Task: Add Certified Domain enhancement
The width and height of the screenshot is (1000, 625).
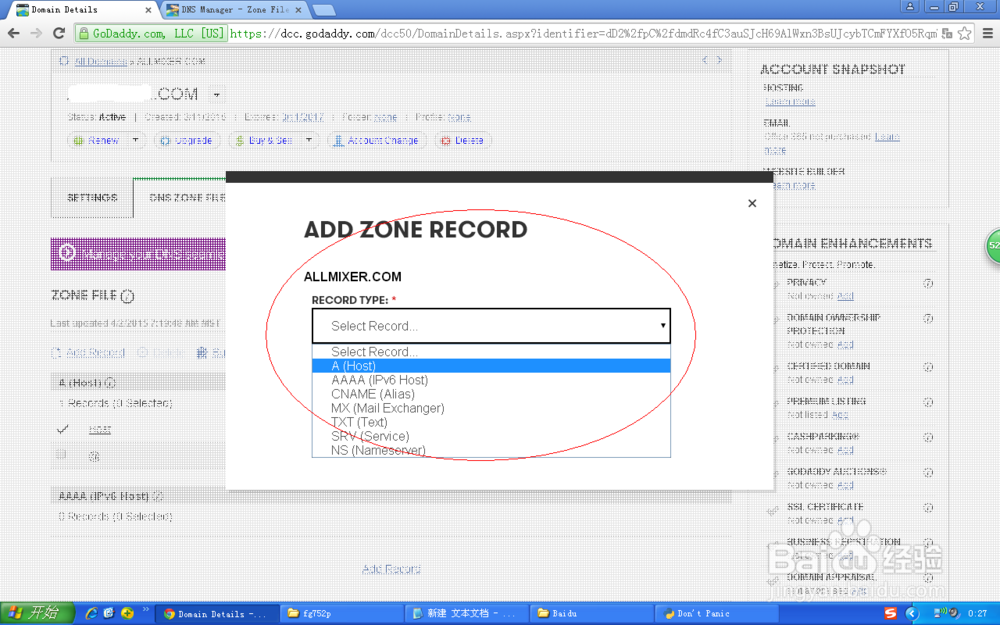Action: point(846,379)
